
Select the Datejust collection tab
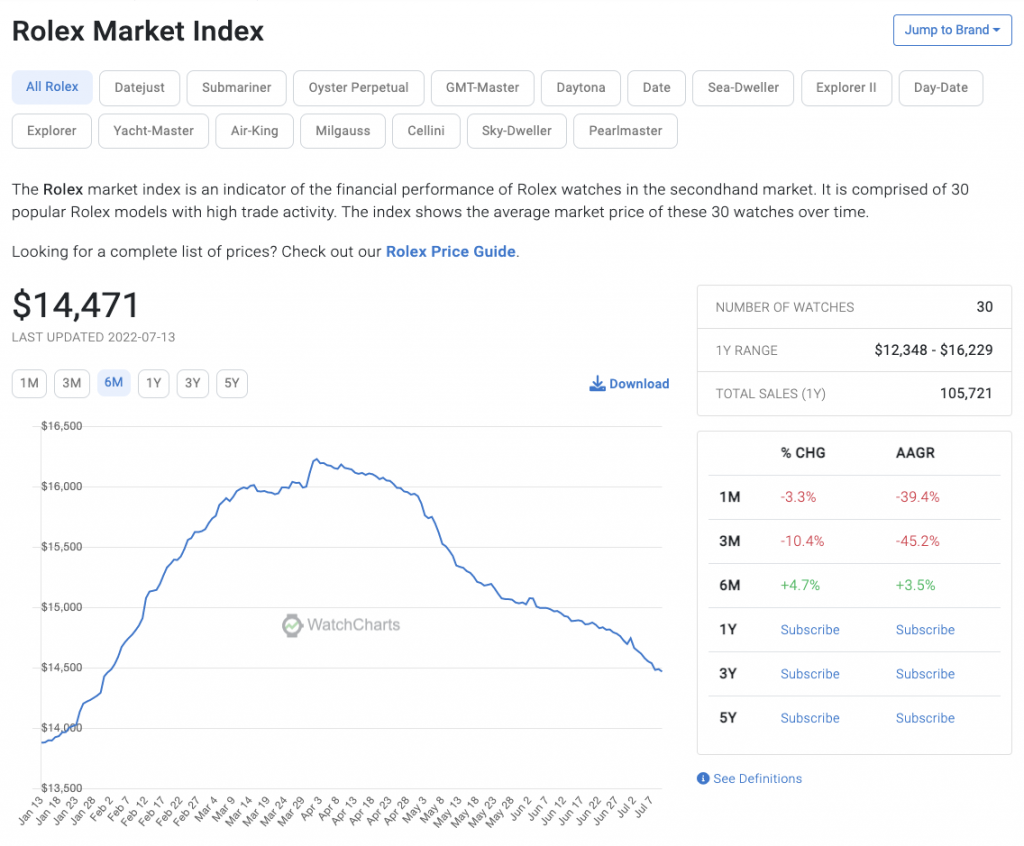click(139, 88)
